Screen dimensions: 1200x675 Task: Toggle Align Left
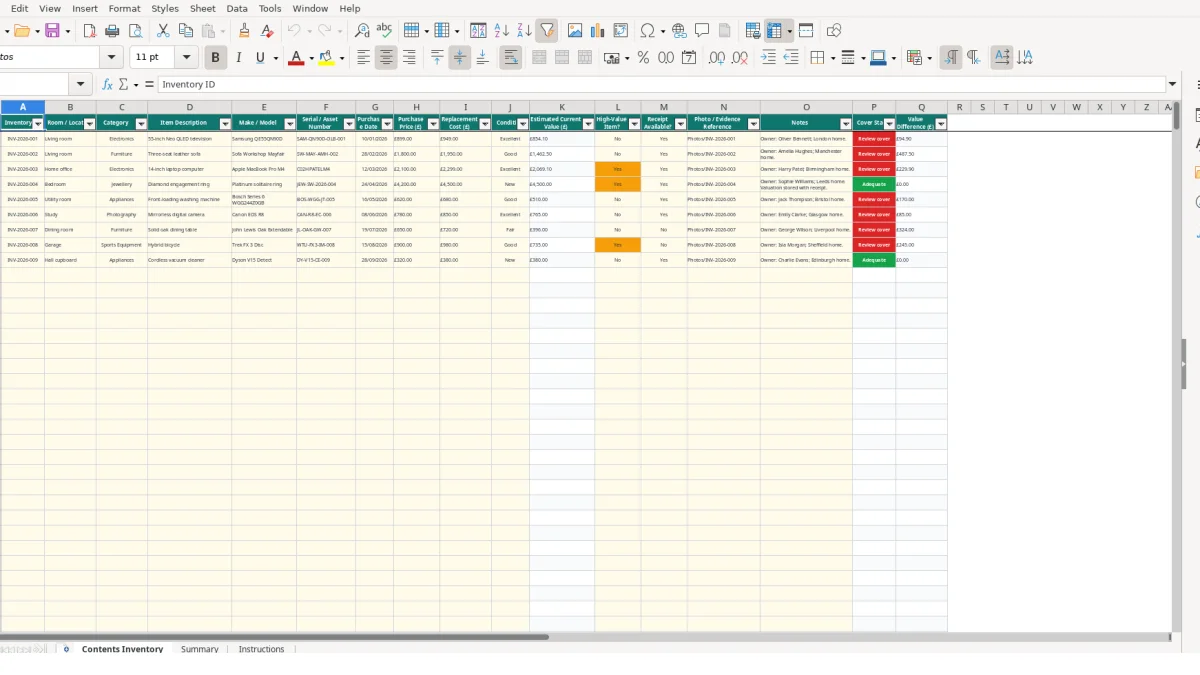point(364,58)
